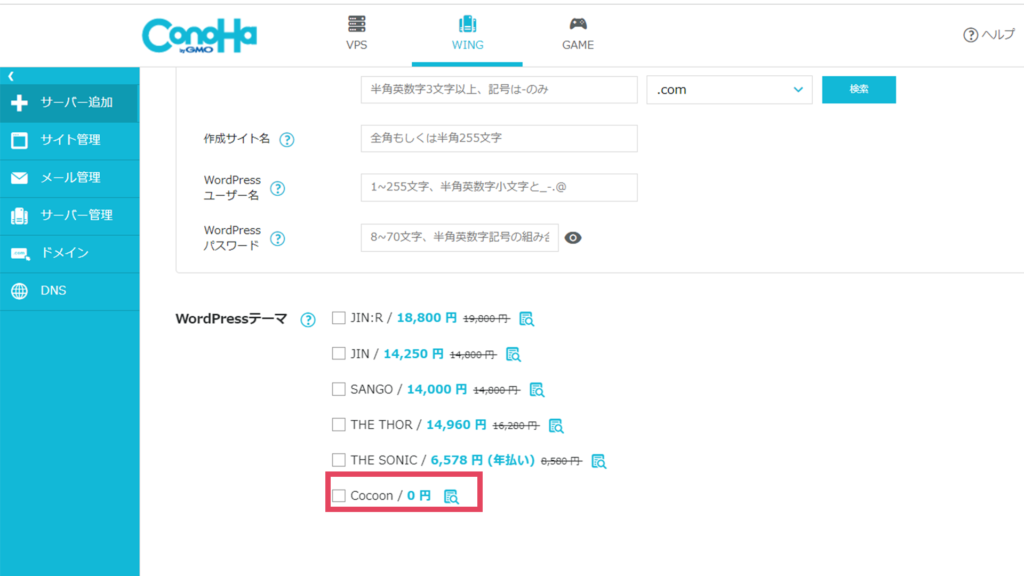Click the ConoHa by GMO logo
This screenshot has width=1024, height=576.
[x=199, y=36]
